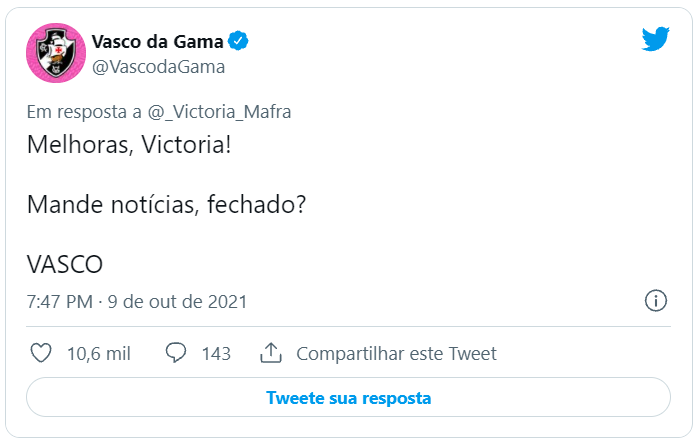Click the 10,6 mil likes count

(98, 353)
